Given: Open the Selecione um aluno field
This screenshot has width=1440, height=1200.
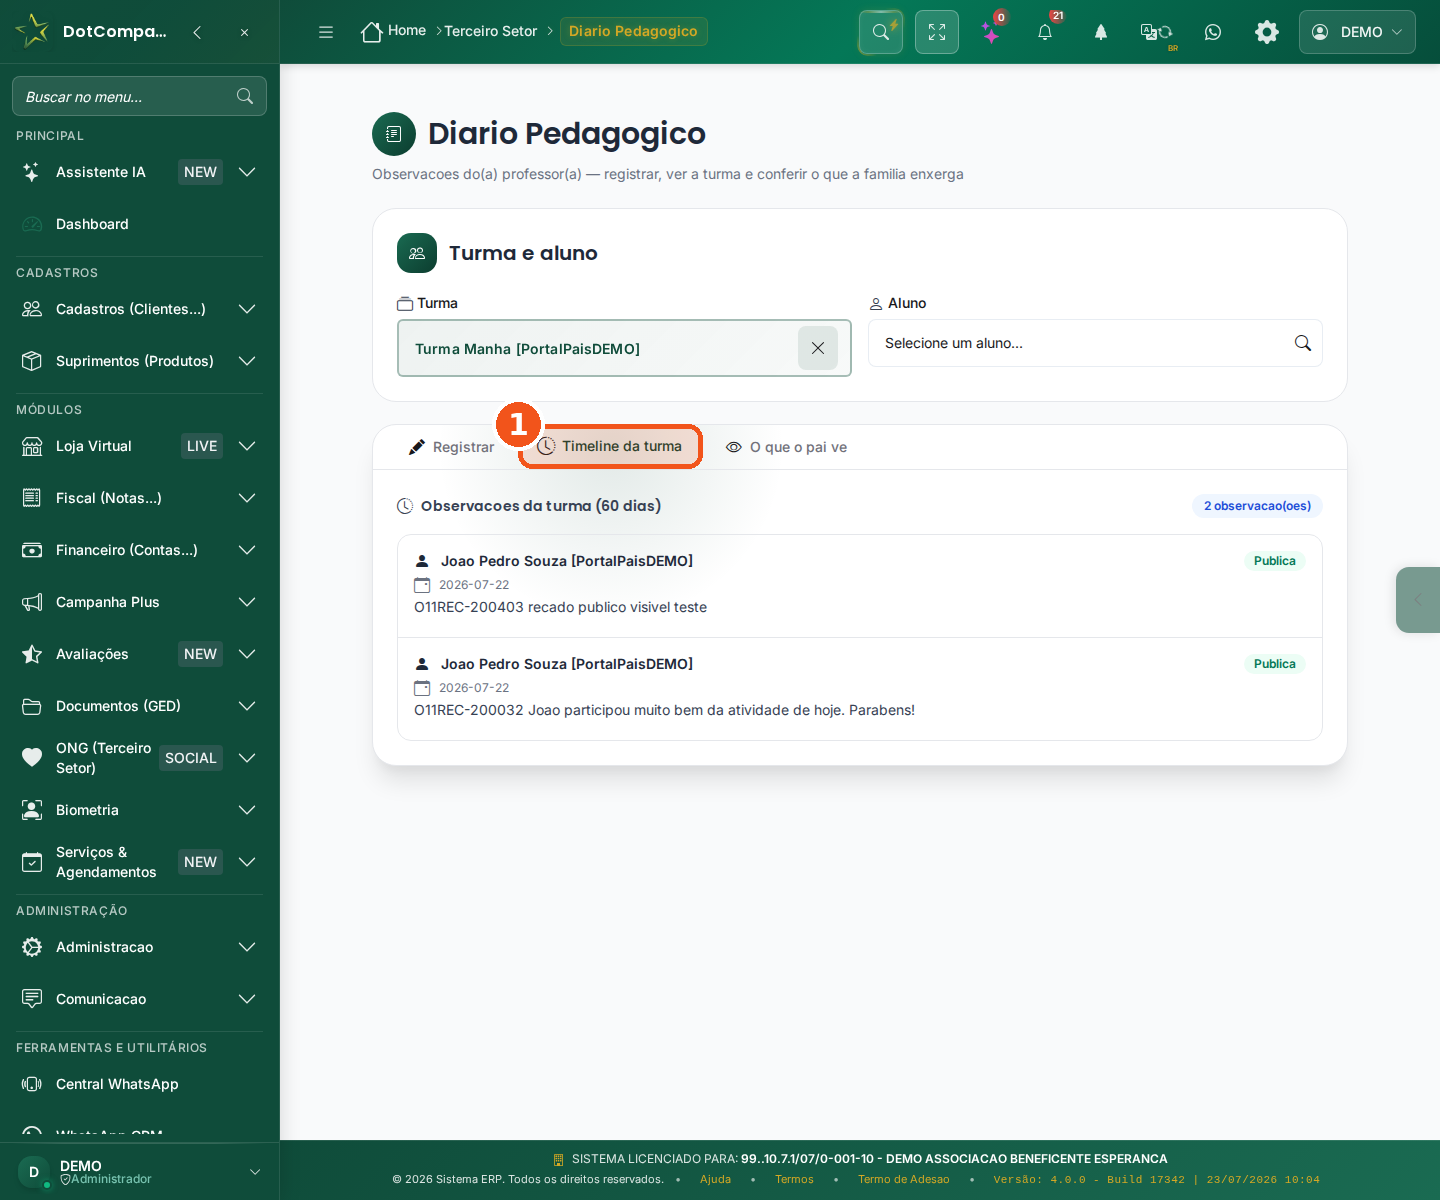Looking at the screenshot, I should click(x=1095, y=343).
